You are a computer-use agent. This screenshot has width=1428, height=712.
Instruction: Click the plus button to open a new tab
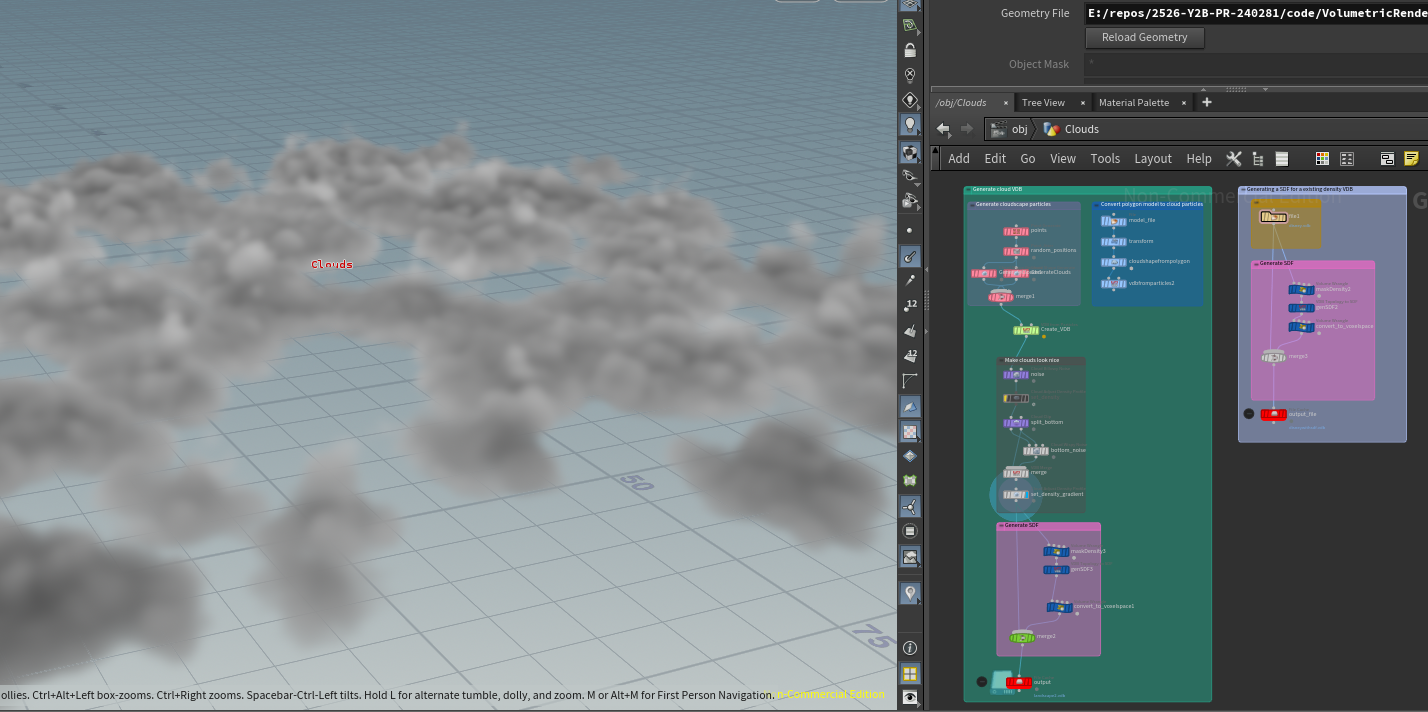pyautogui.click(x=1206, y=102)
